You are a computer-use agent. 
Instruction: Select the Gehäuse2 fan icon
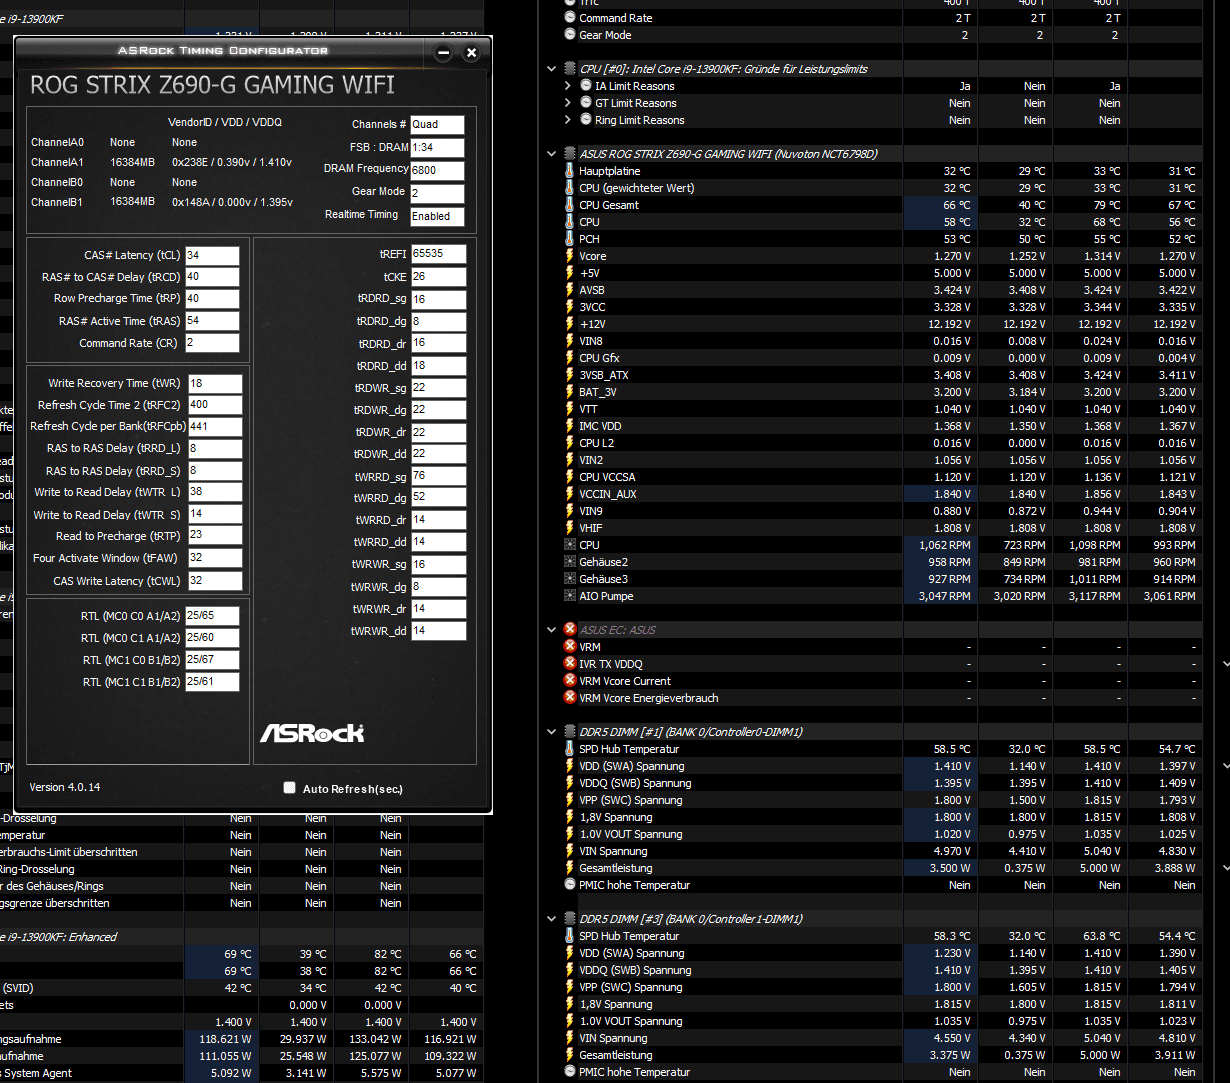(x=570, y=562)
